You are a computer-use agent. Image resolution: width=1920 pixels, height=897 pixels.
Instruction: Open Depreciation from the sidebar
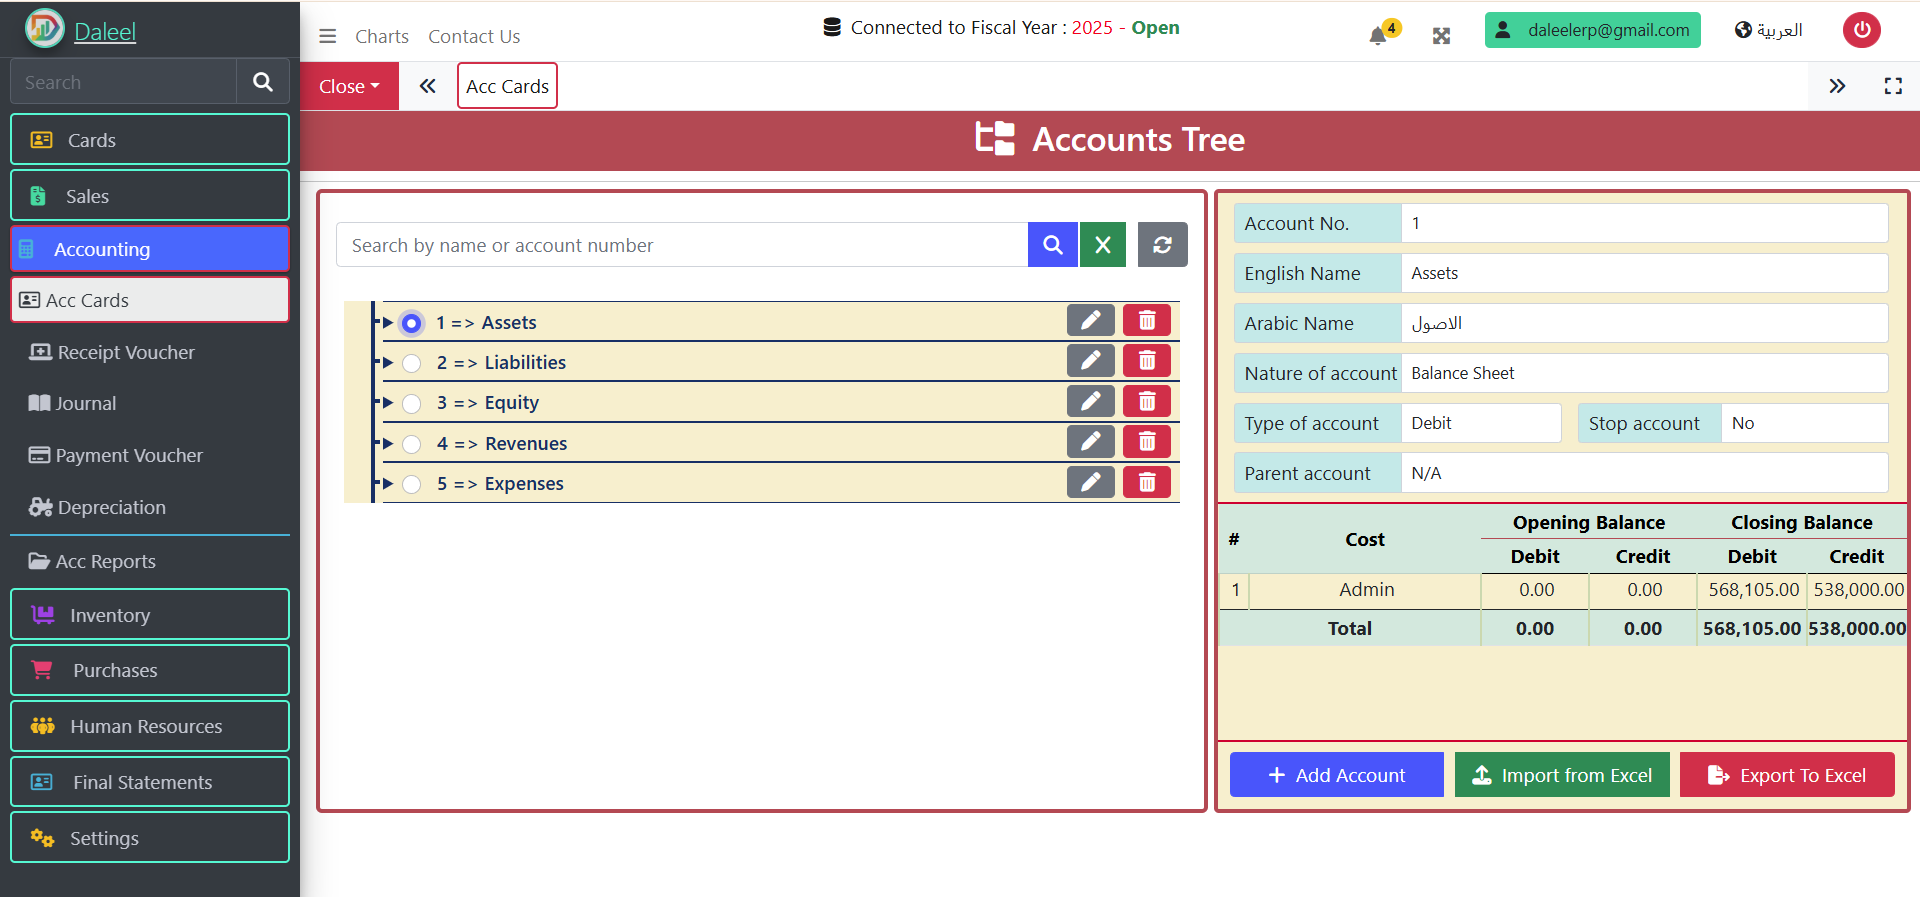click(x=150, y=507)
